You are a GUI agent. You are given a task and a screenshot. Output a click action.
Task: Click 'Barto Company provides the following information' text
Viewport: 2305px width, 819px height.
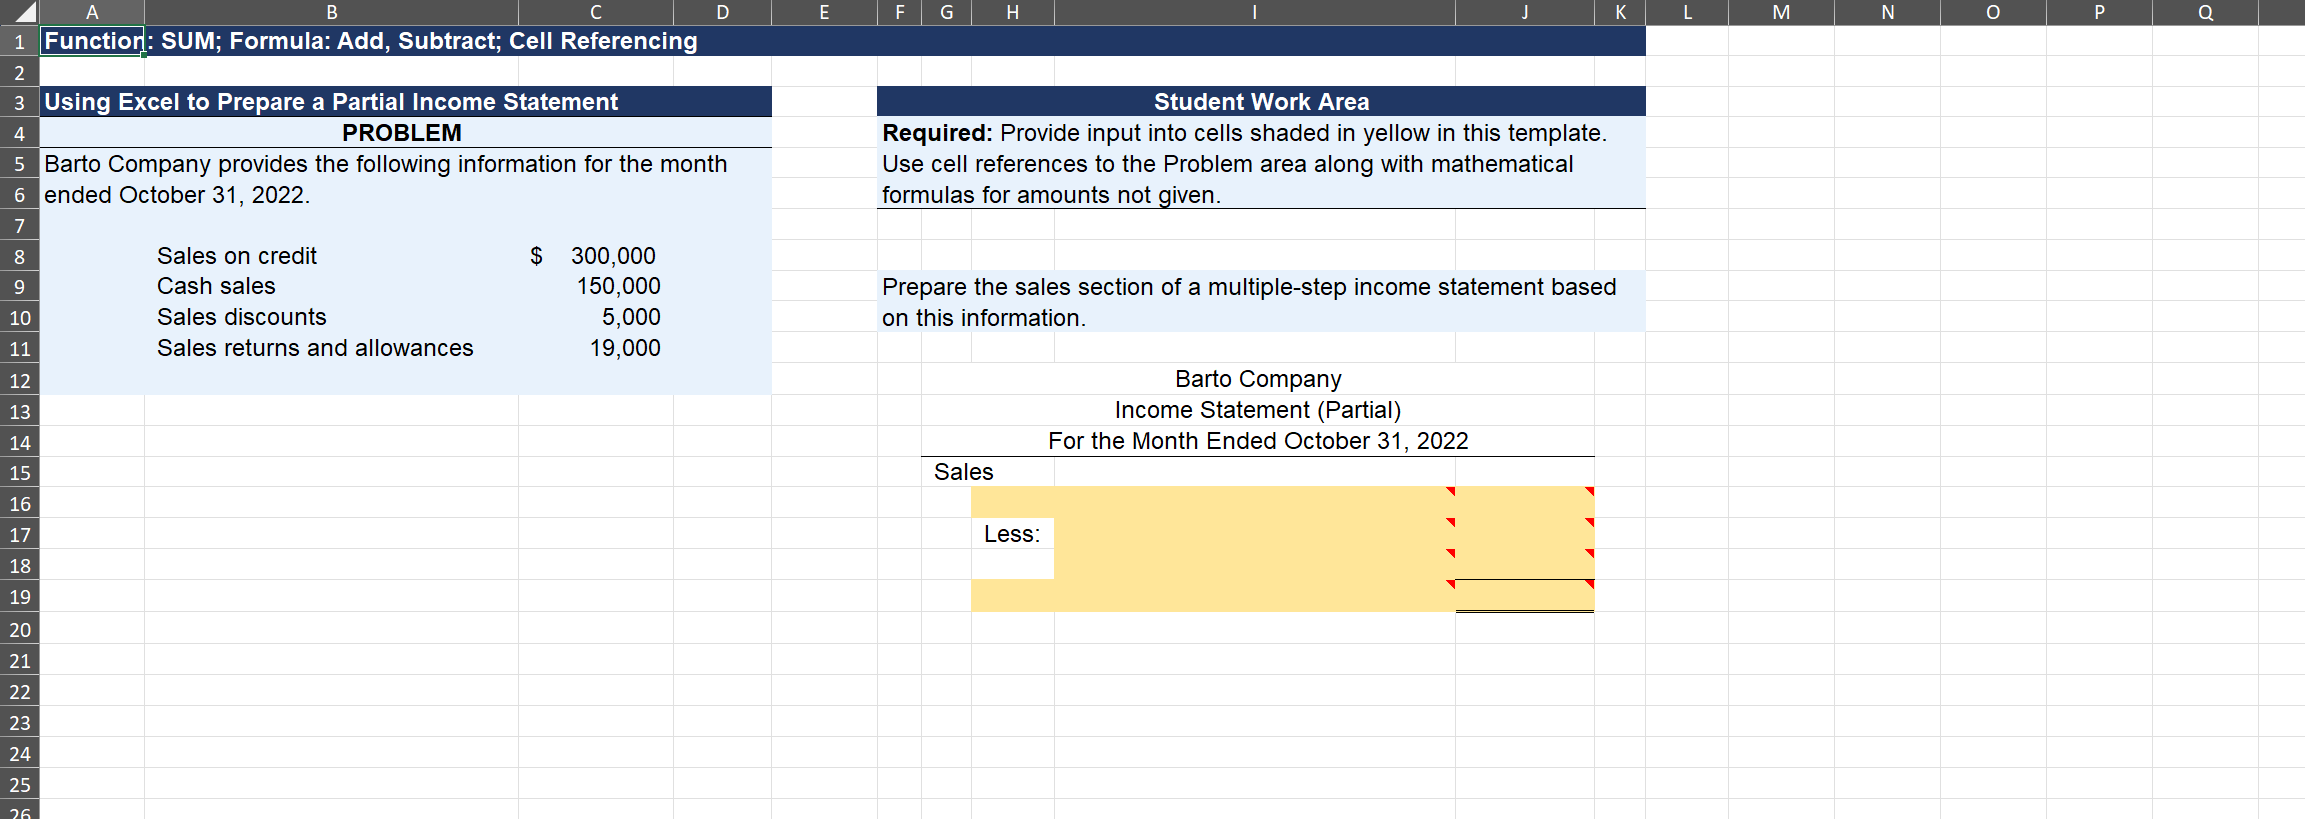385,164
